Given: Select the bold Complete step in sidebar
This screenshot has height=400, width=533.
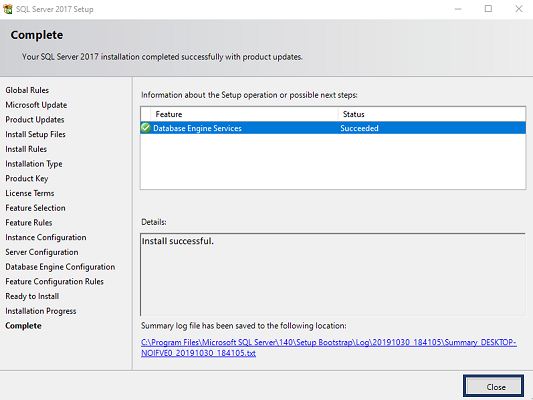Looking at the screenshot, I should tap(23, 326).
